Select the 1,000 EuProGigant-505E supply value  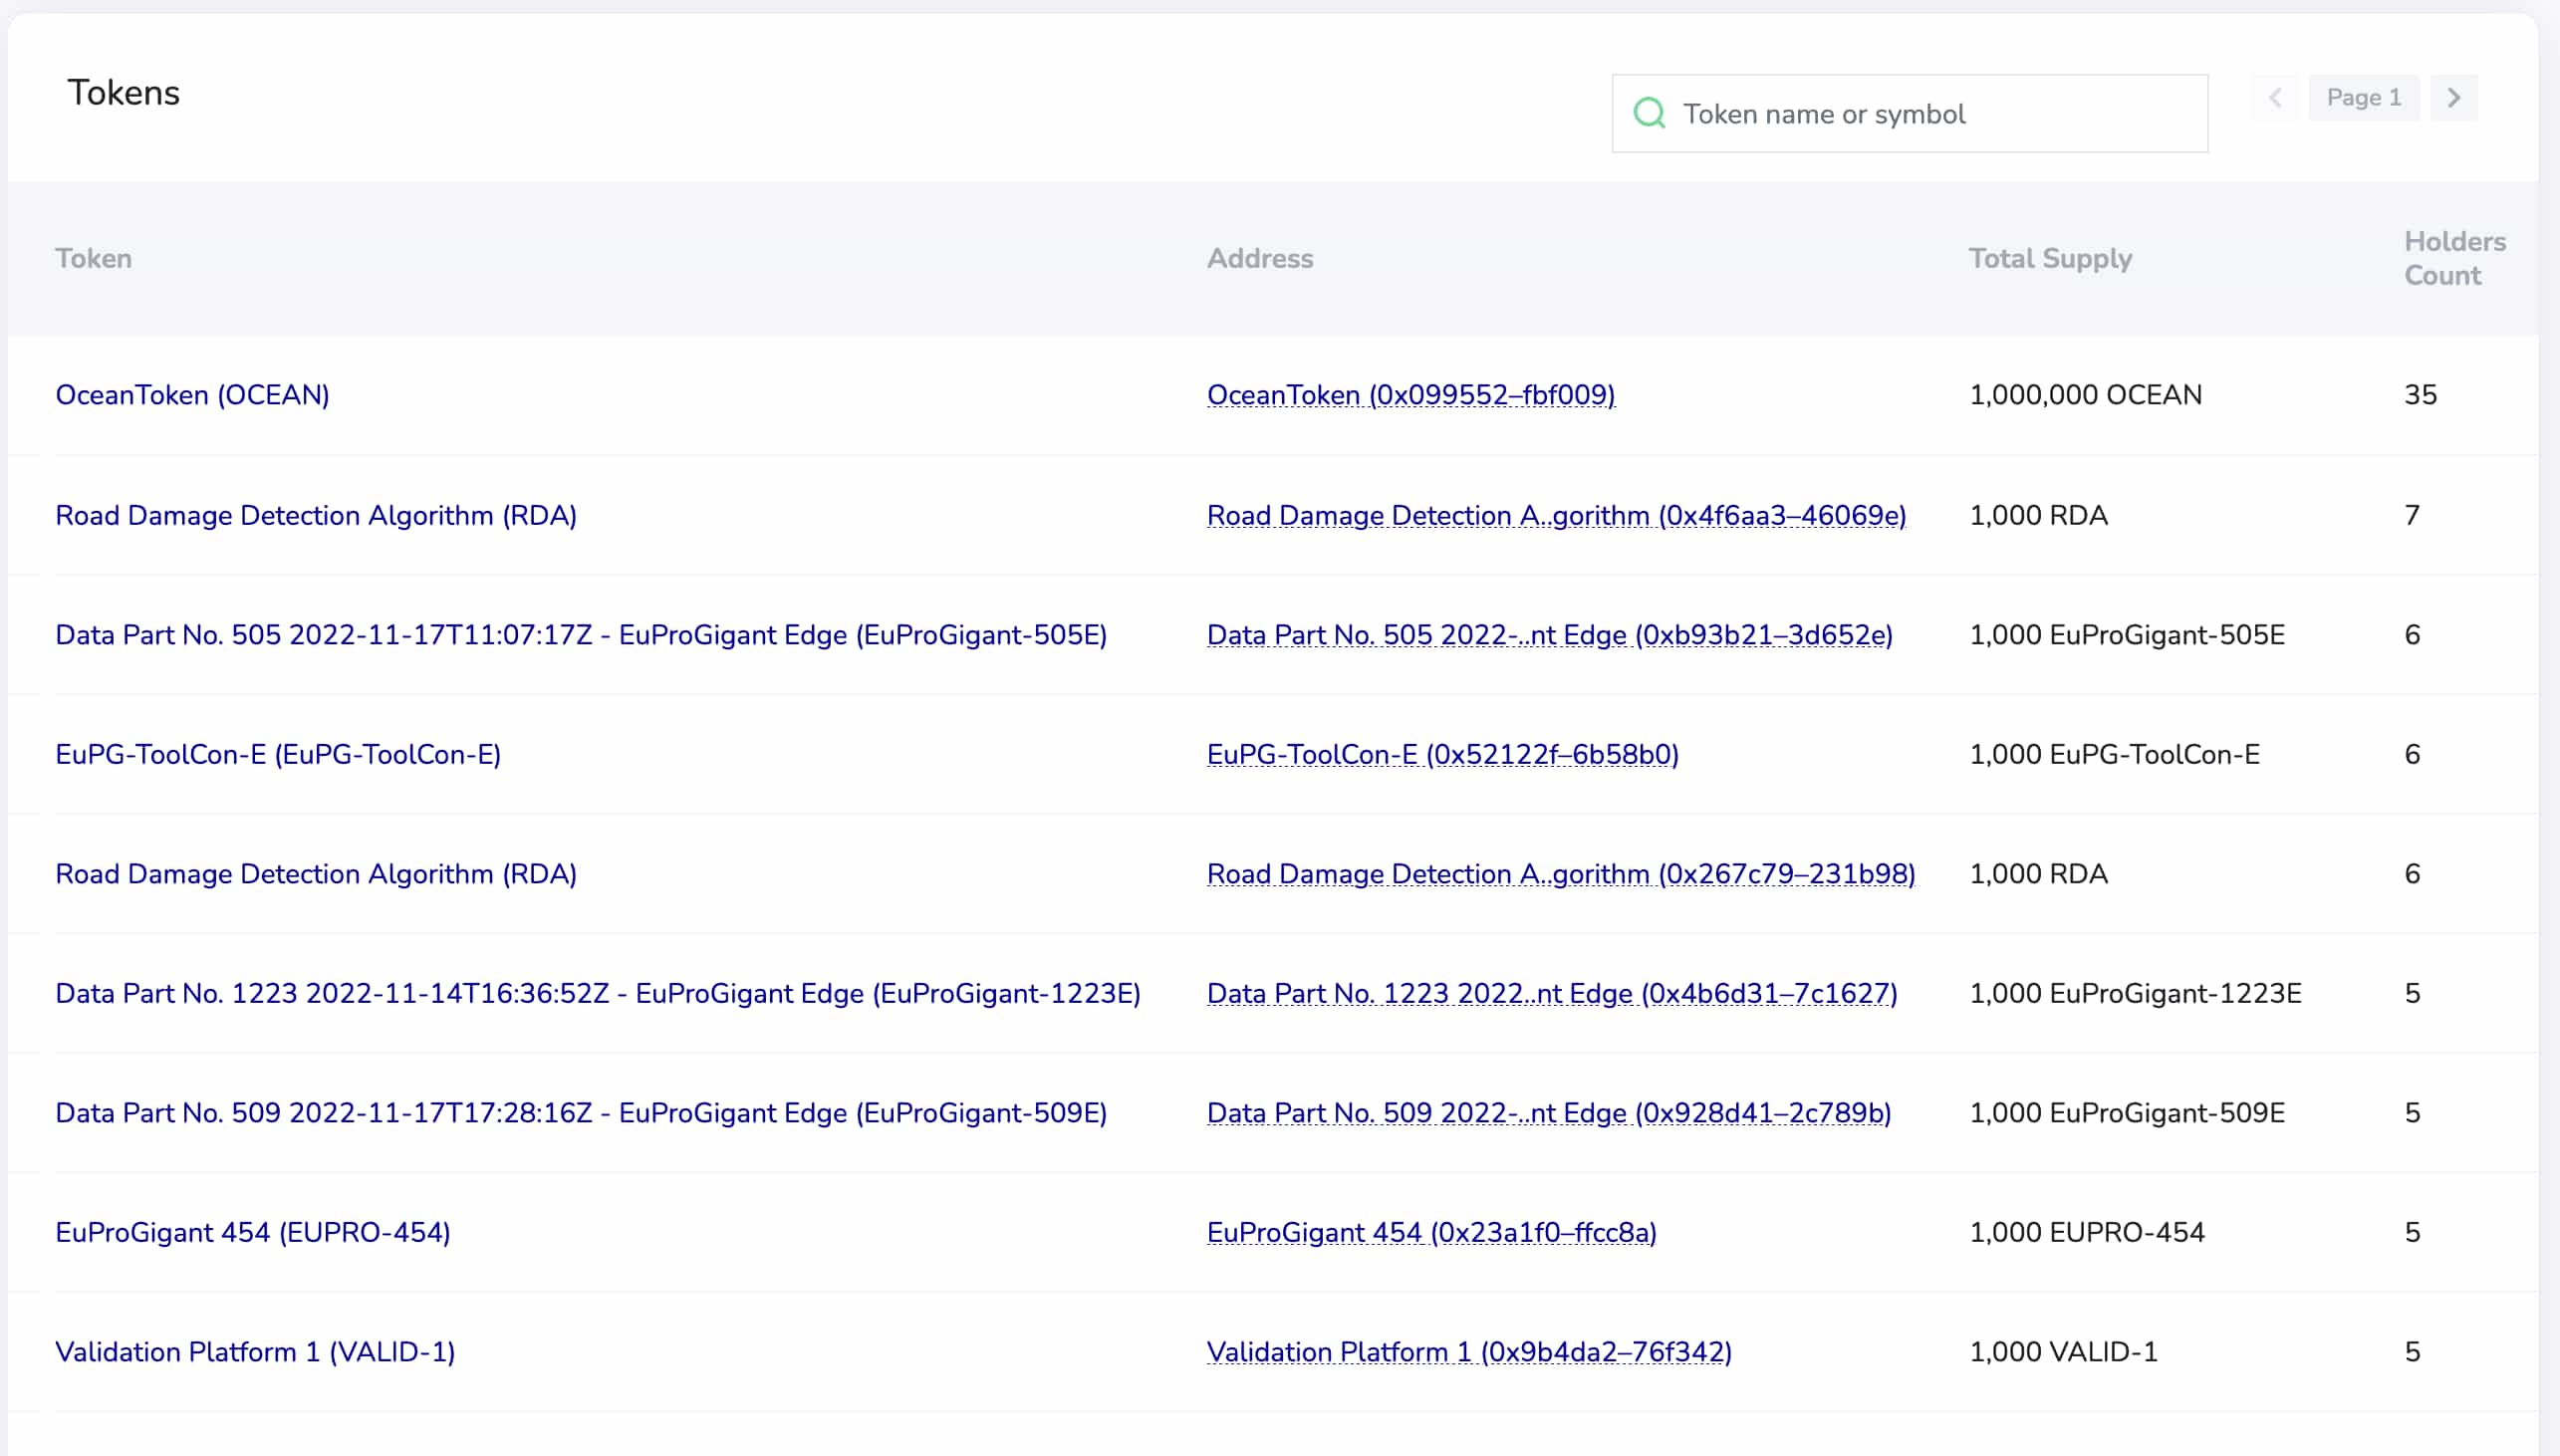(x=2127, y=635)
